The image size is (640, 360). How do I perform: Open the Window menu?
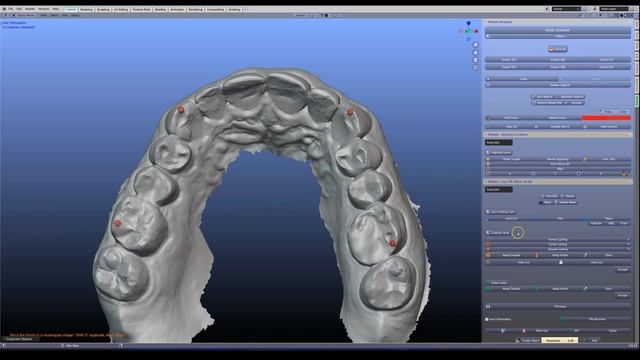[44, 9]
